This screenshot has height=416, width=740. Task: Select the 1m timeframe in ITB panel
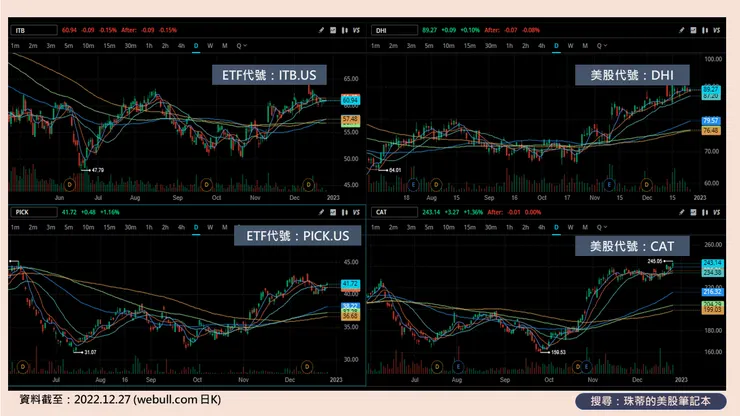[15, 46]
